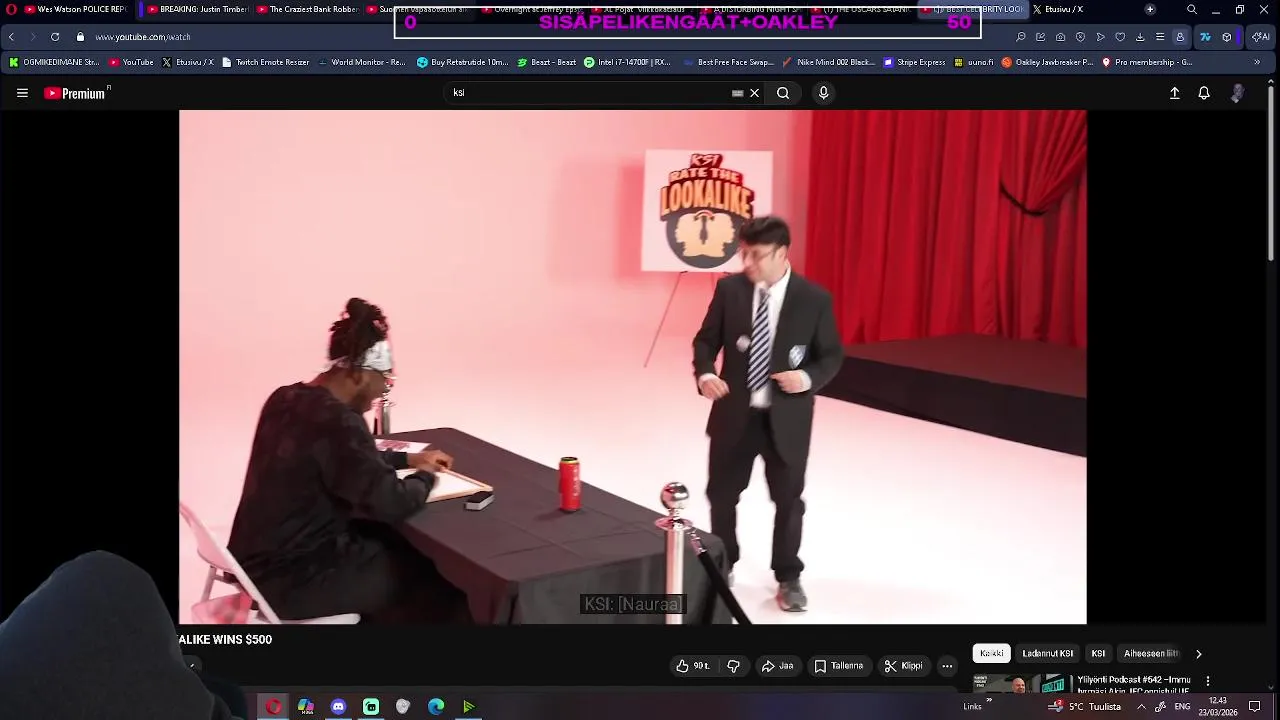Click the on-screen keyboard icon in search box
The width and height of the screenshot is (1280, 720).
[x=737, y=93]
